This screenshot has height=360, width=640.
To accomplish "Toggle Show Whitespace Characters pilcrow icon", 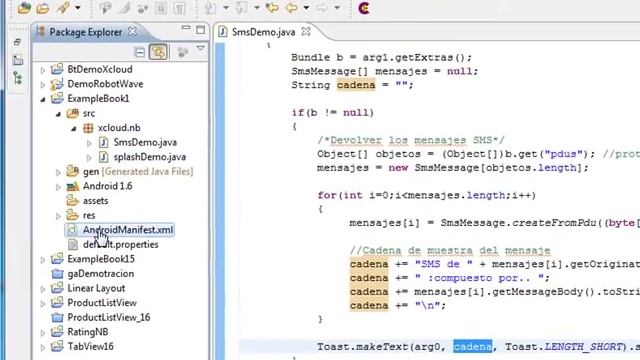I will (x=180, y=8).
